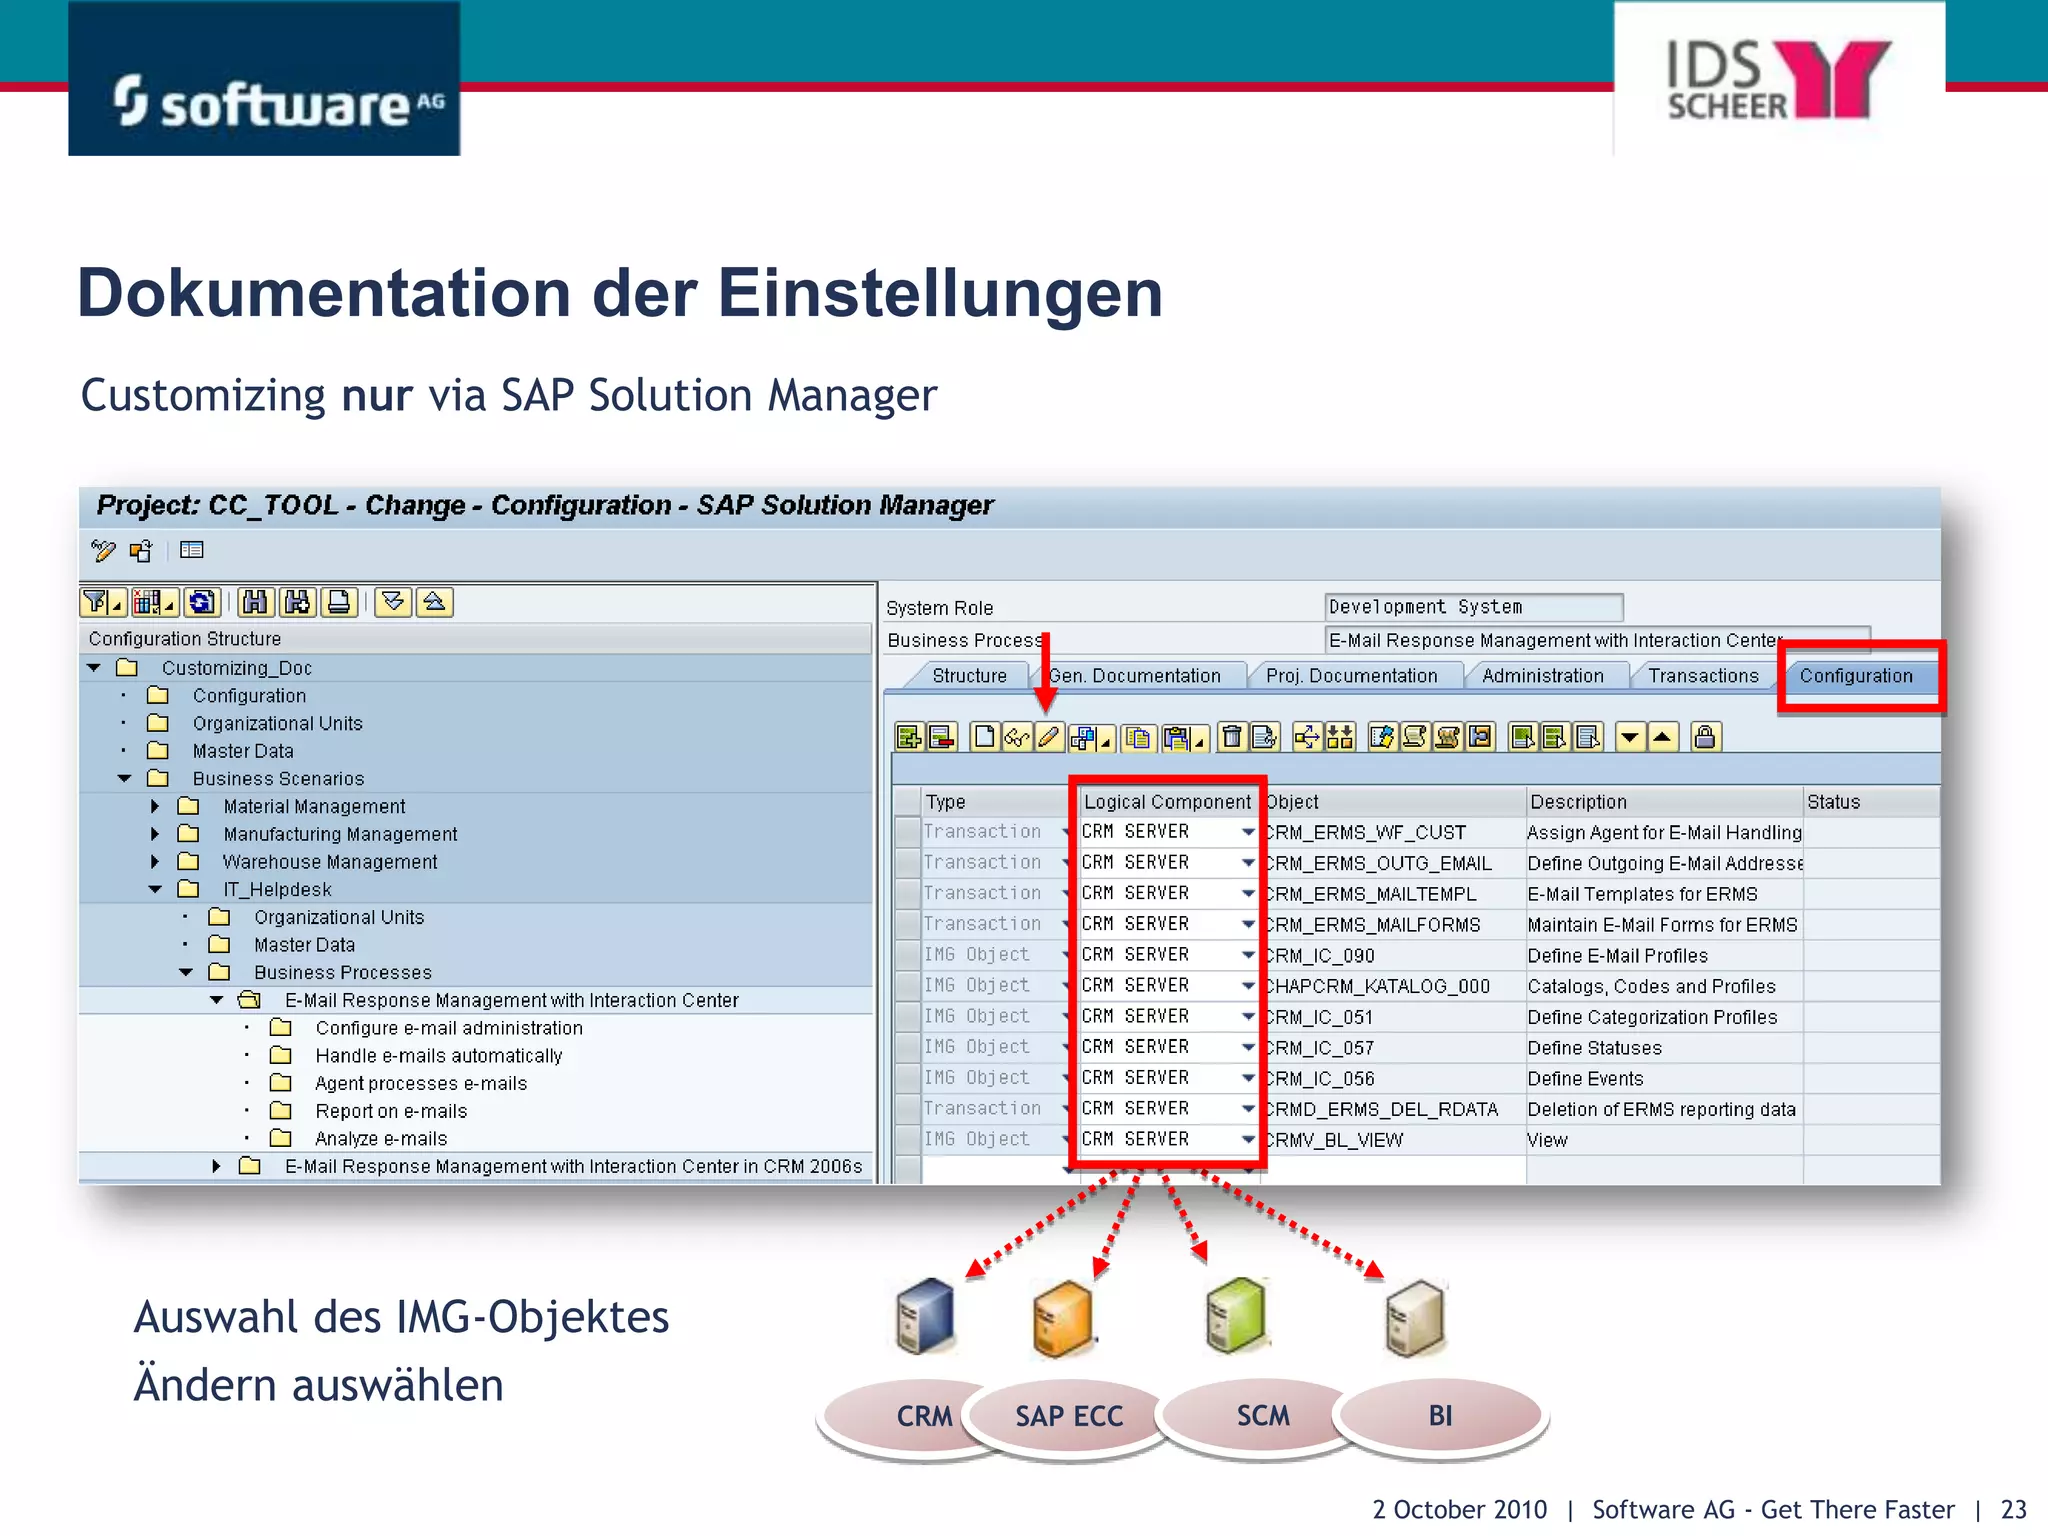2048x1536 pixels.
Task: Switch to the Configuration tab
Action: (1856, 676)
